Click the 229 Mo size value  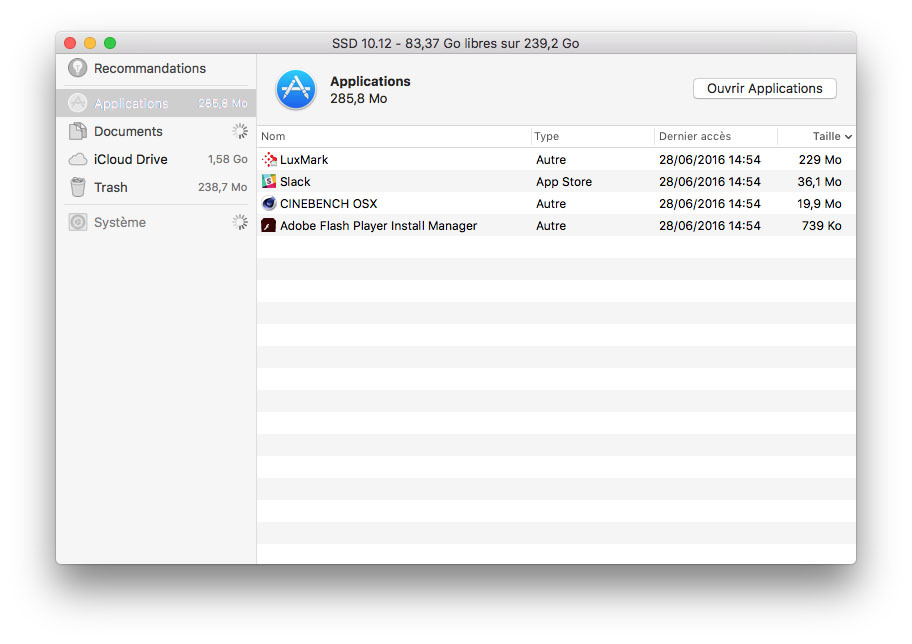point(820,159)
